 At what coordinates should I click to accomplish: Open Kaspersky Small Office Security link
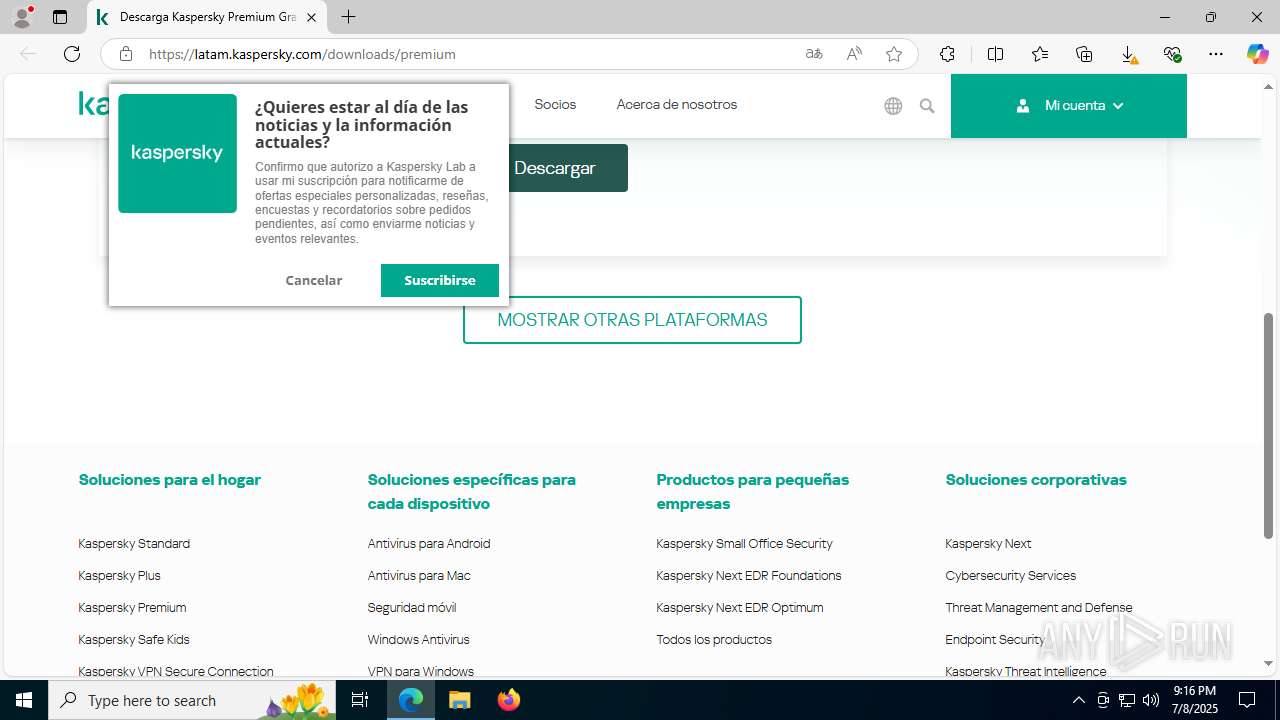744,544
